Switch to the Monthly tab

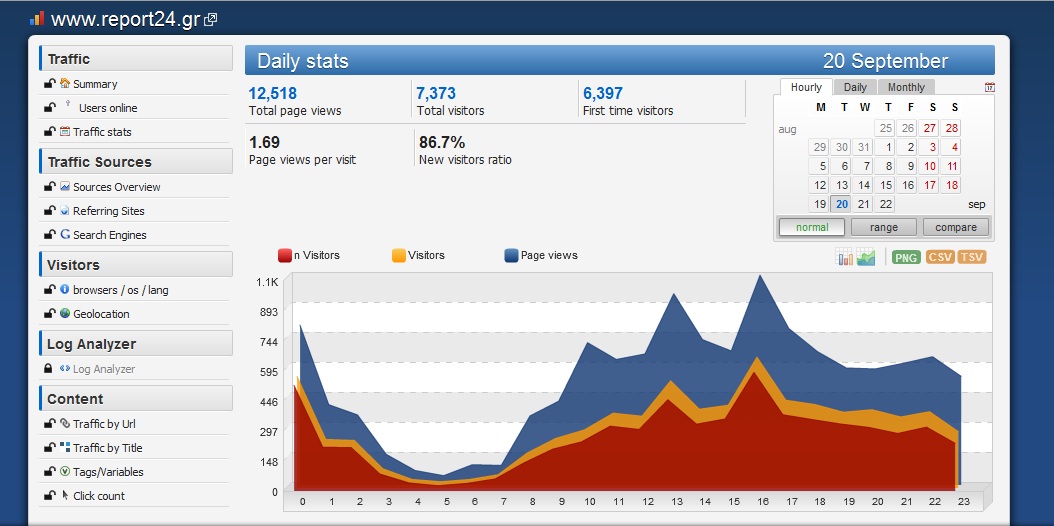[x=906, y=87]
